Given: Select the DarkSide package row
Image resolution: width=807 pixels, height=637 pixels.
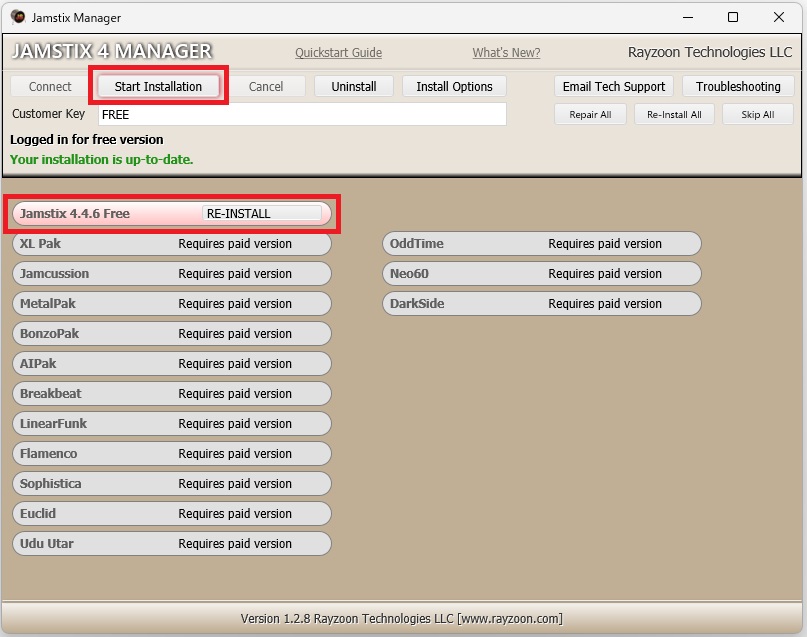Looking at the screenshot, I should [x=541, y=304].
